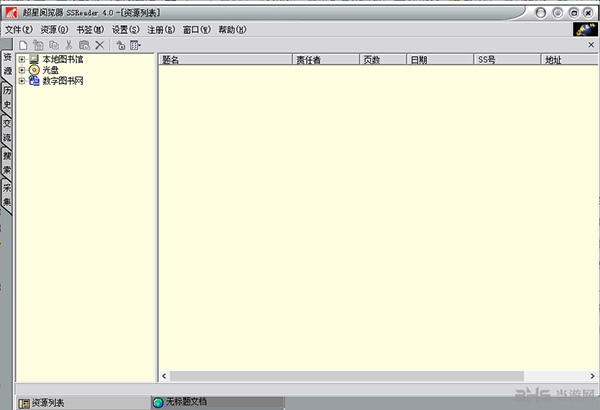Select the 光盘 disc icon in tree

pos(33,70)
